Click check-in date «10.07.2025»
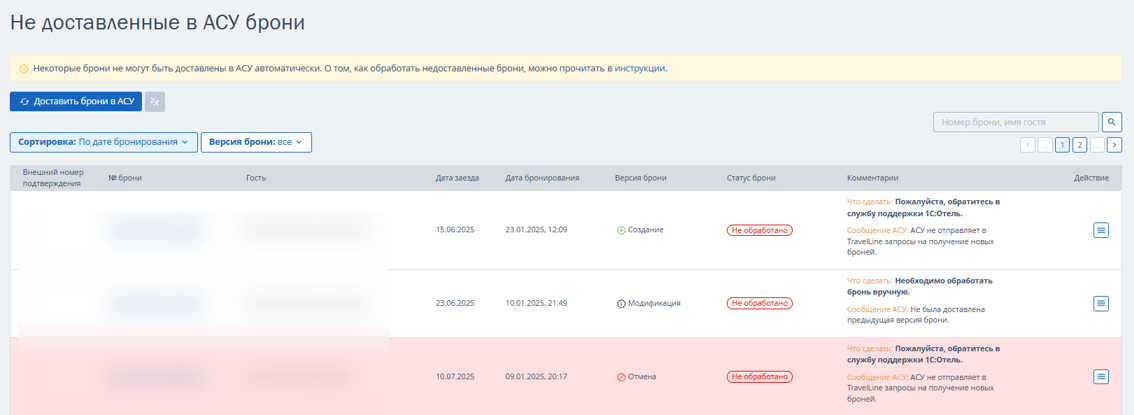Image resolution: width=1134 pixels, height=415 pixels. 455,377
